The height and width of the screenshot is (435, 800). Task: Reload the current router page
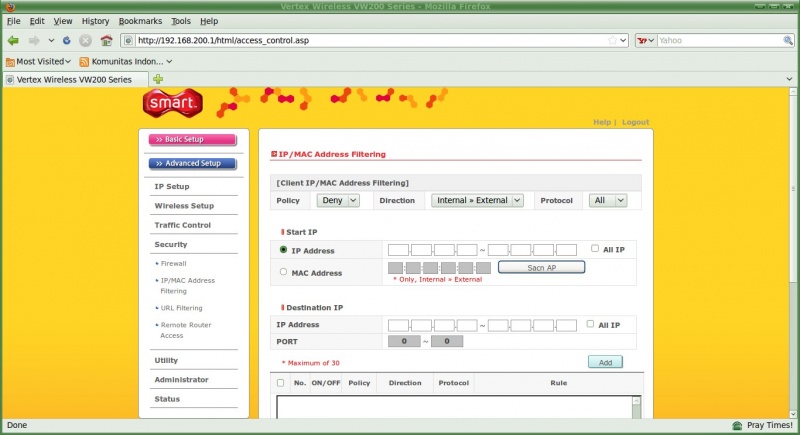click(x=66, y=41)
